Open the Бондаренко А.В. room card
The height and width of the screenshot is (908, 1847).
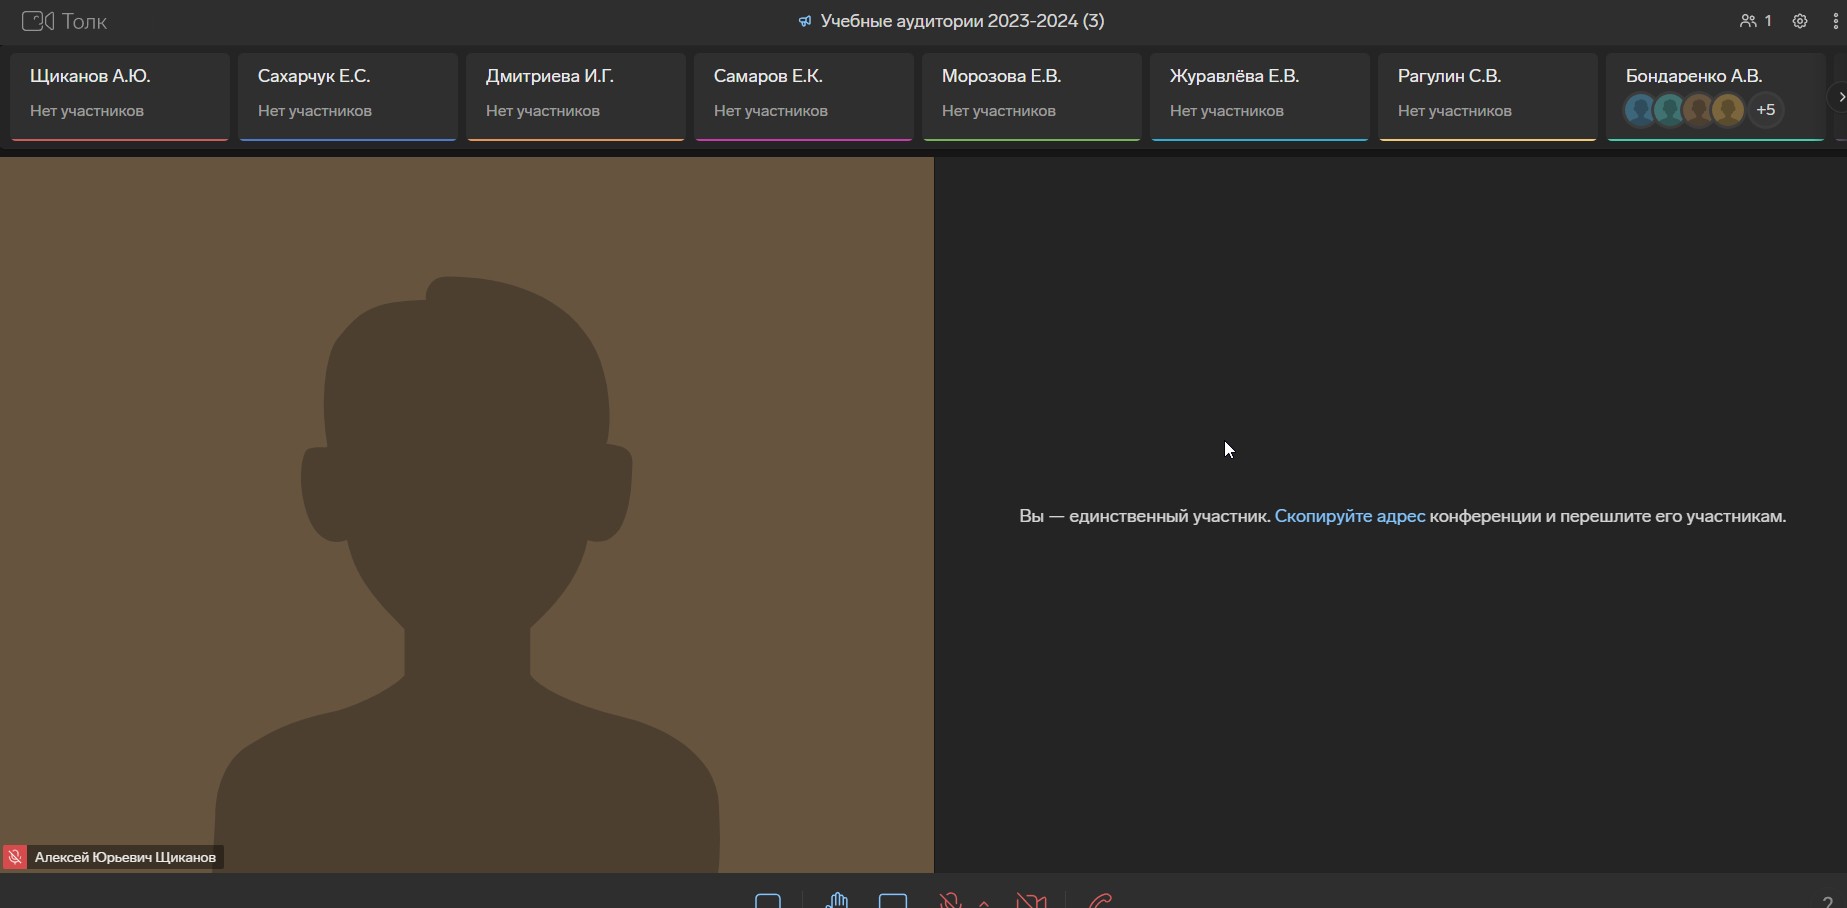[x=1714, y=78]
